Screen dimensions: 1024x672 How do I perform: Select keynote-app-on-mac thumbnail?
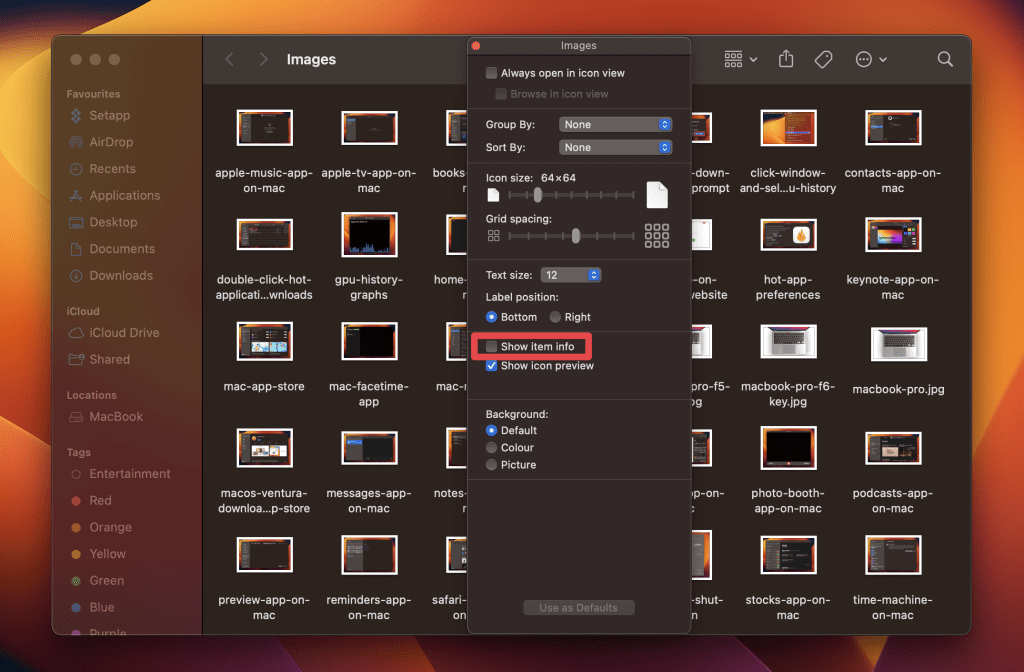[893, 234]
